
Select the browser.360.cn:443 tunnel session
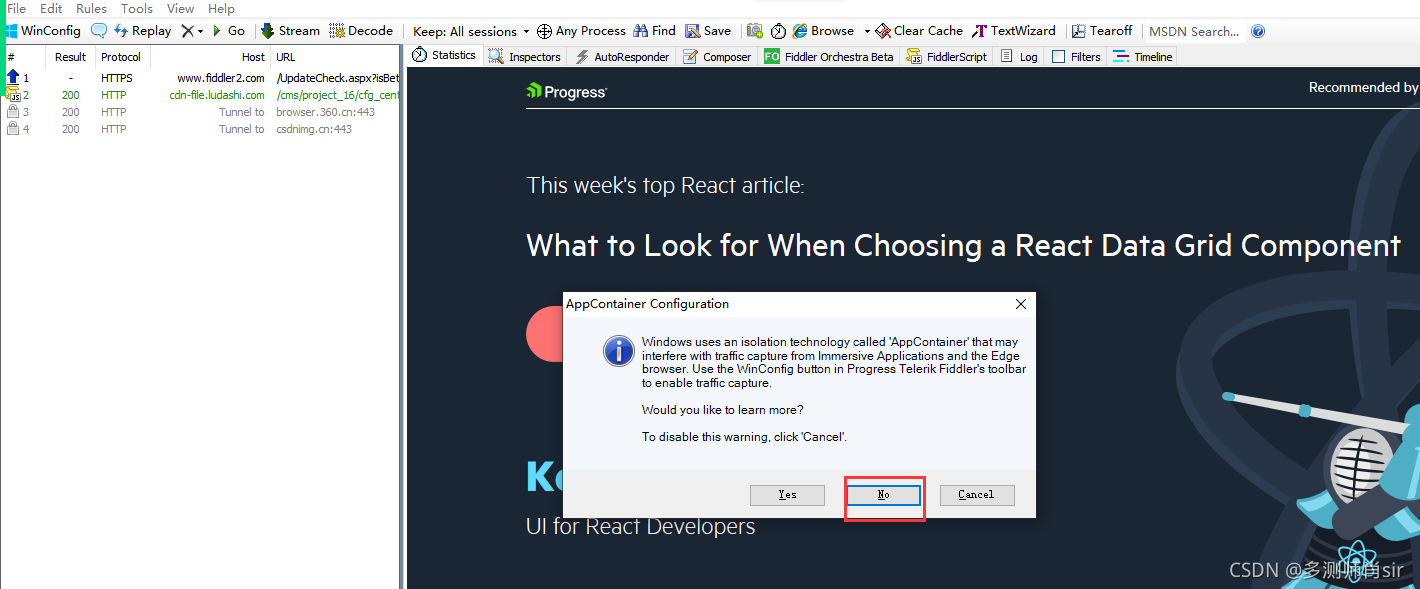(200, 112)
